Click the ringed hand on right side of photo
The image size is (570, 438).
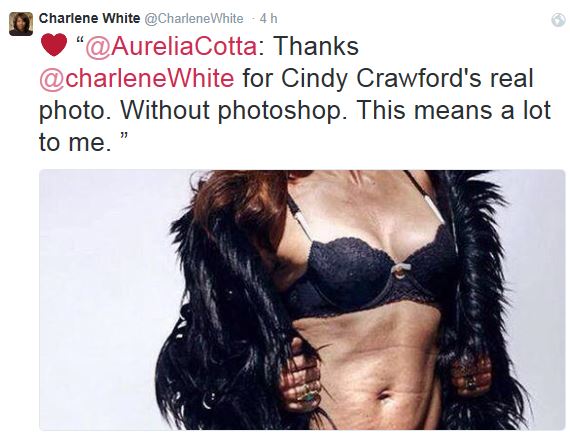(x=471, y=376)
